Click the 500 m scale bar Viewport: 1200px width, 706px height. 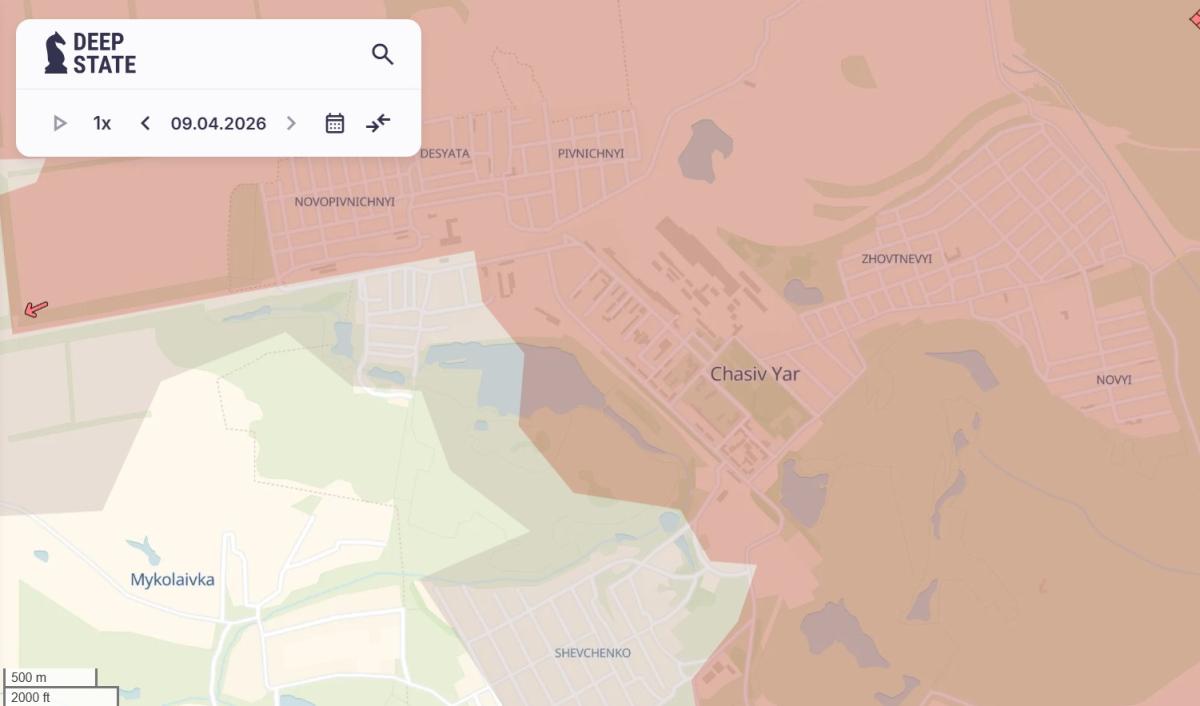tap(50, 677)
